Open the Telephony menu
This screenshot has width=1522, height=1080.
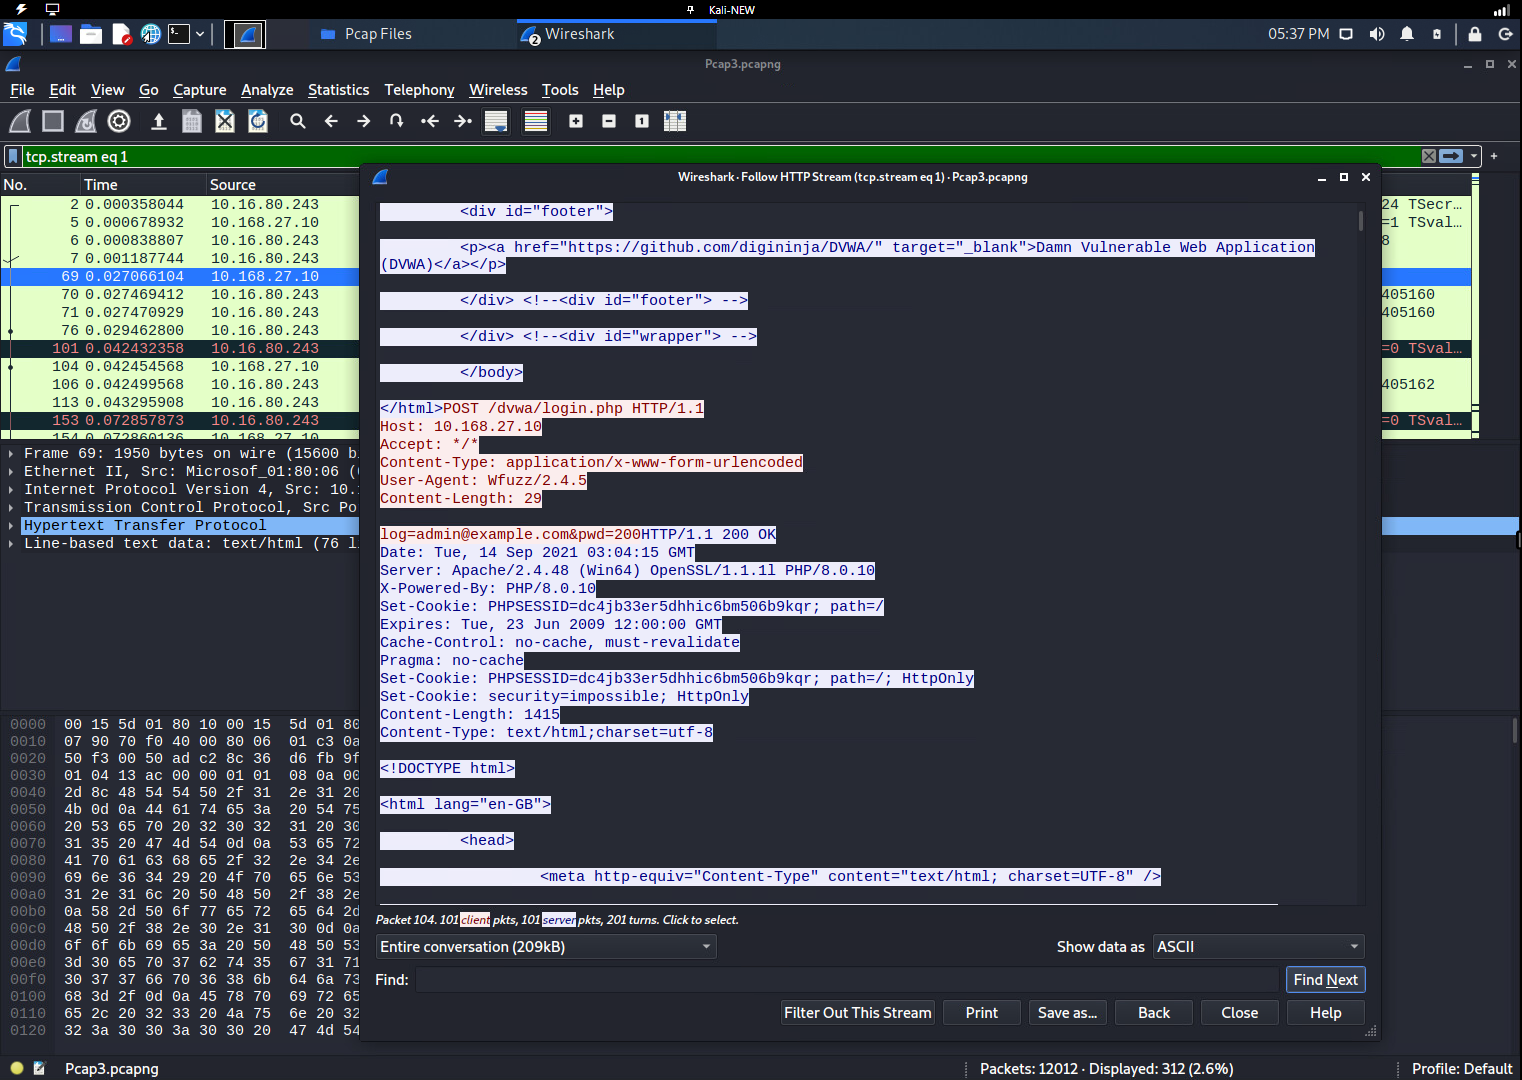(x=419, y=90)
